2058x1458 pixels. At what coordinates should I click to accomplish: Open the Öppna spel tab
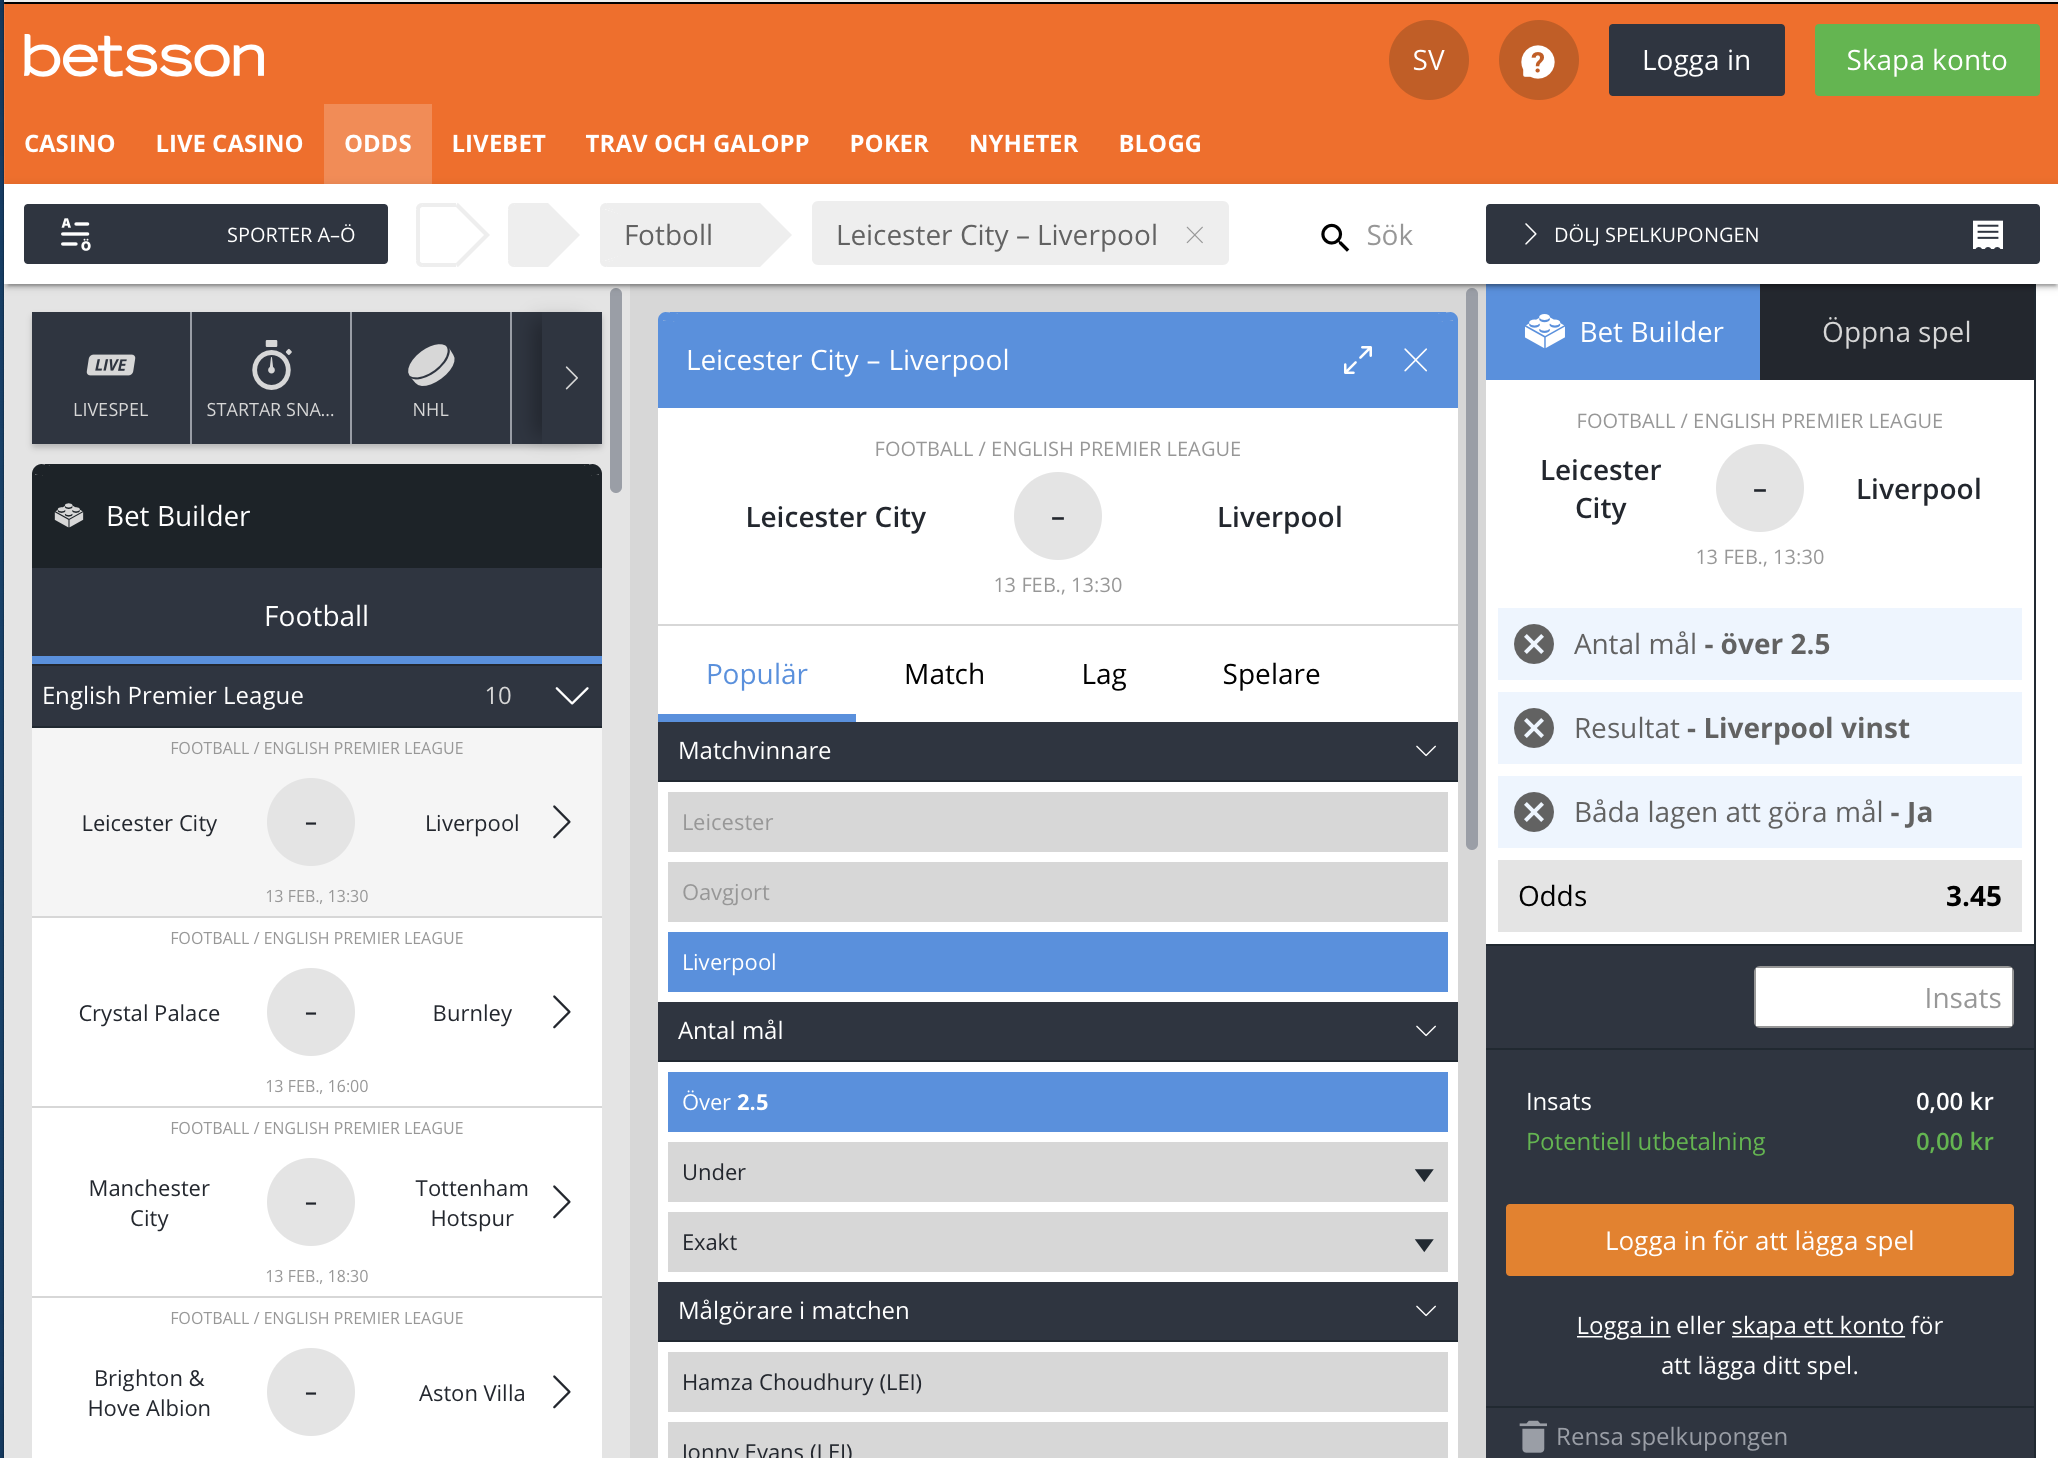1896,332
